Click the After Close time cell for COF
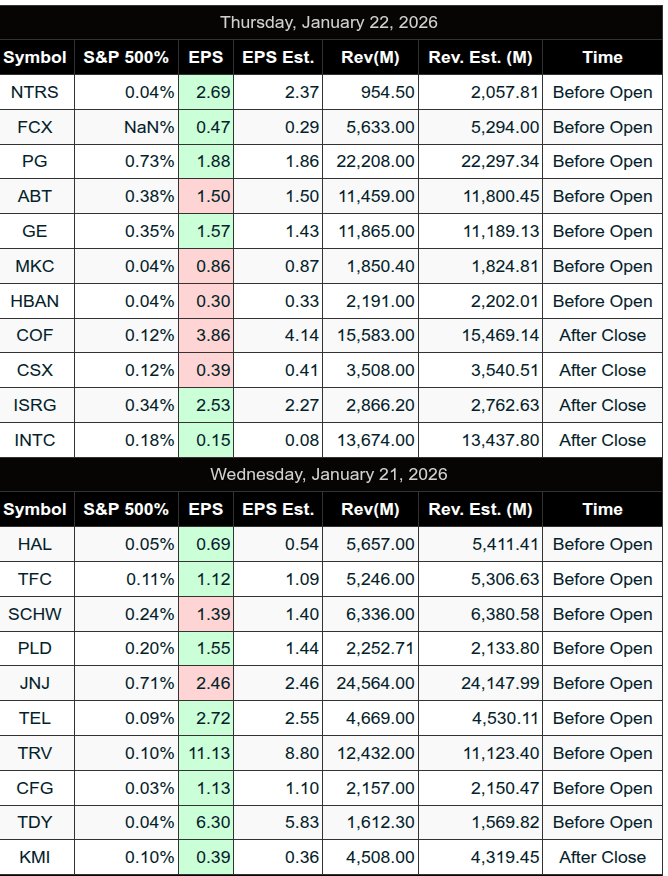The image size is (668, 876). click(x=602, y=335)
